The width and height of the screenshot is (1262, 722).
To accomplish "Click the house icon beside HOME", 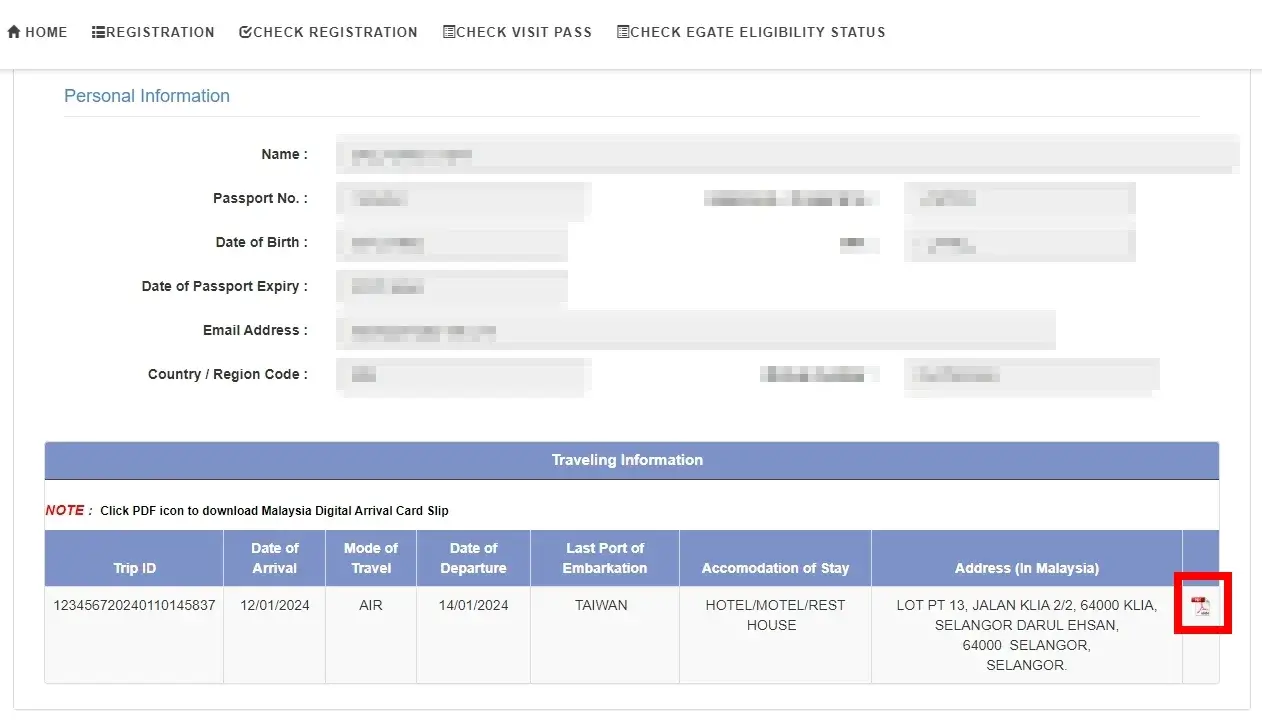I will pos(14,32).
